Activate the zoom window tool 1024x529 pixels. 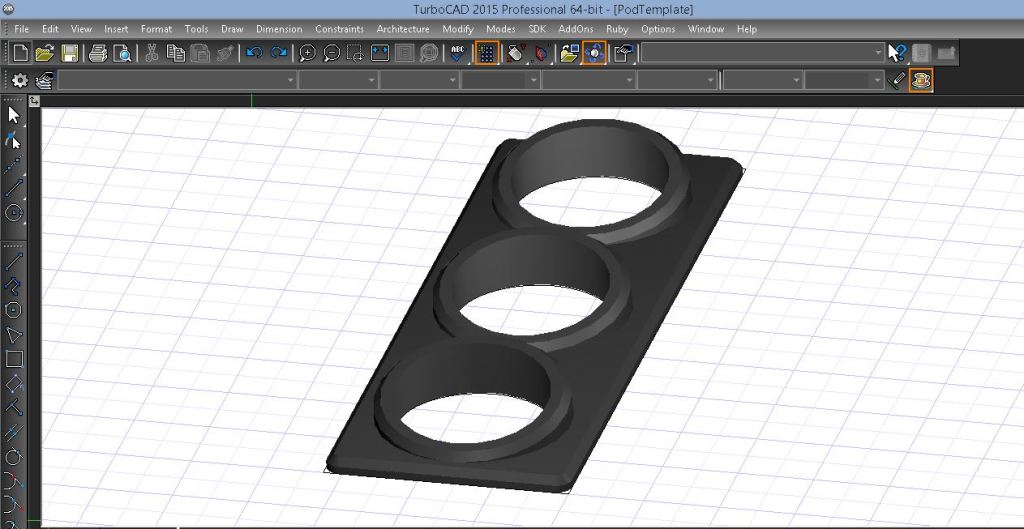(x=355, y=53)
